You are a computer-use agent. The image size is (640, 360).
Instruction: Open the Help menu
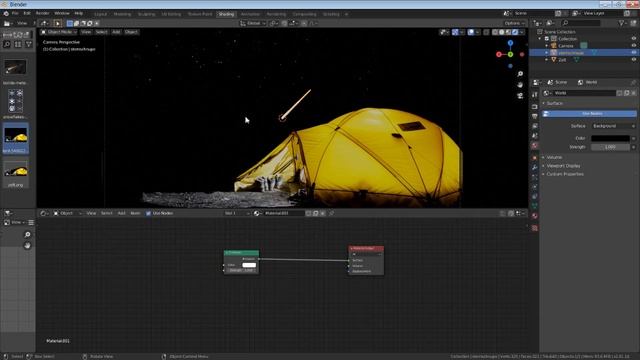[79, 13]
